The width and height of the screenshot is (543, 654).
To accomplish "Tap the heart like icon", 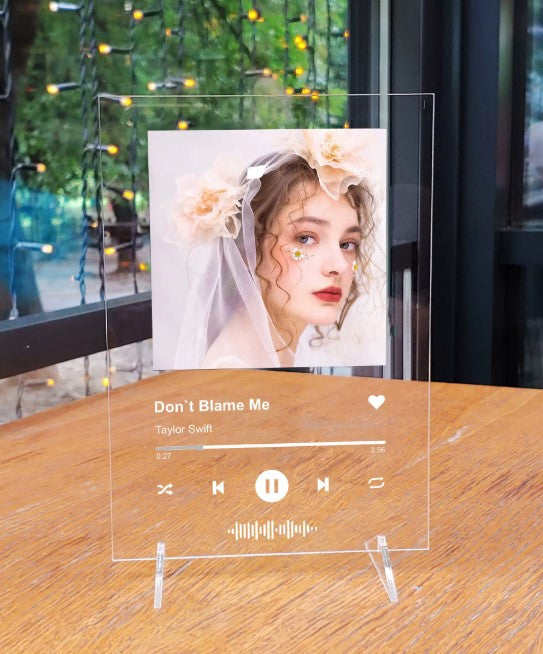I will click(377, 402).
